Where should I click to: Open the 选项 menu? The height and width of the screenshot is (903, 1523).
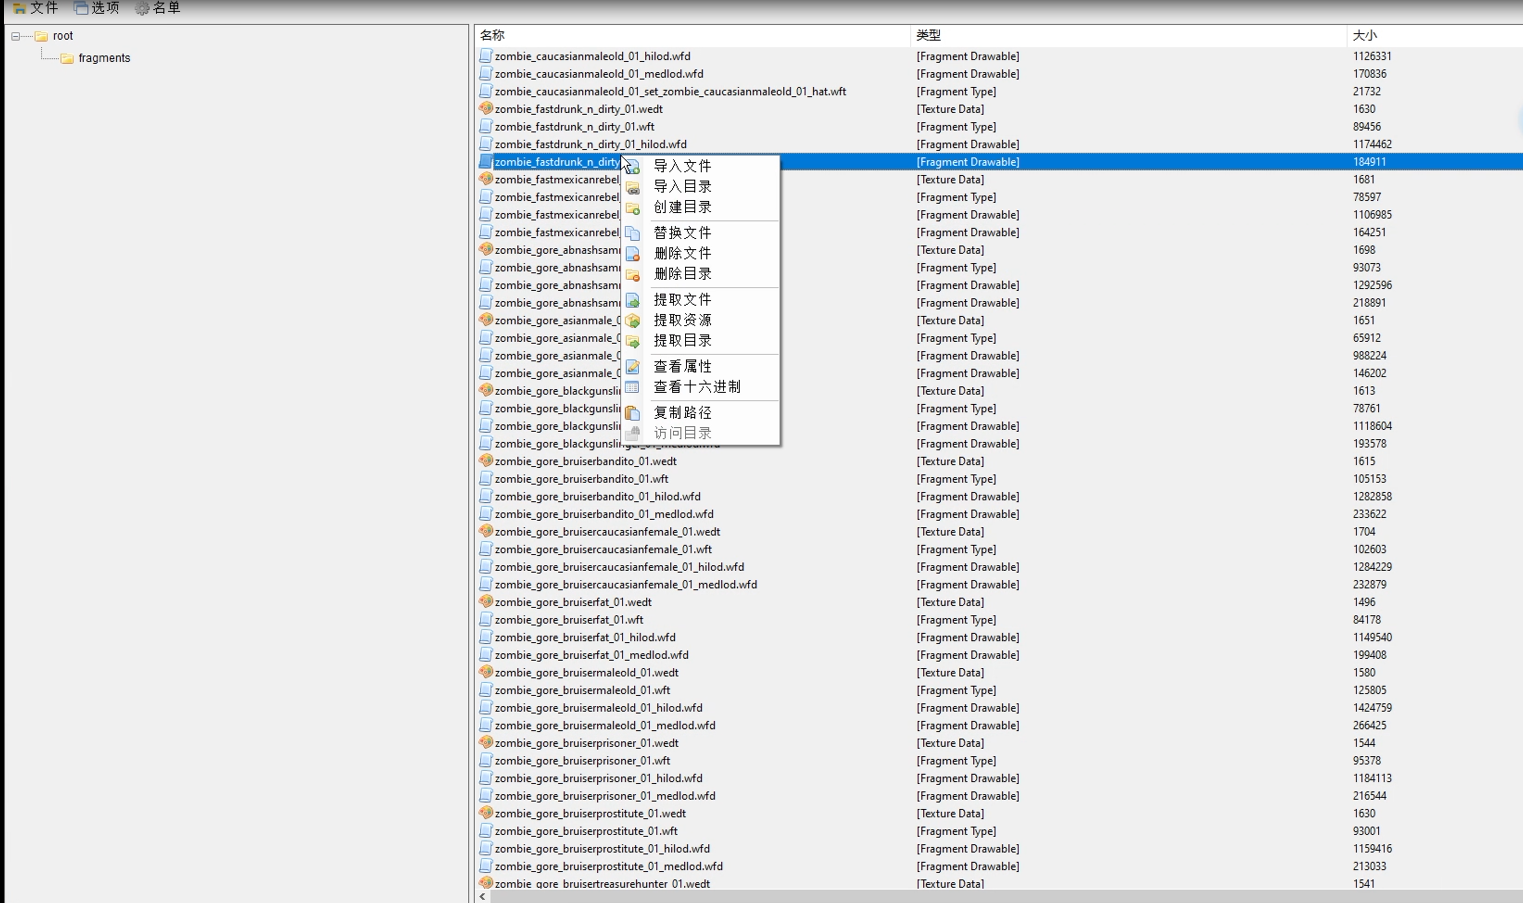point(97,8)
